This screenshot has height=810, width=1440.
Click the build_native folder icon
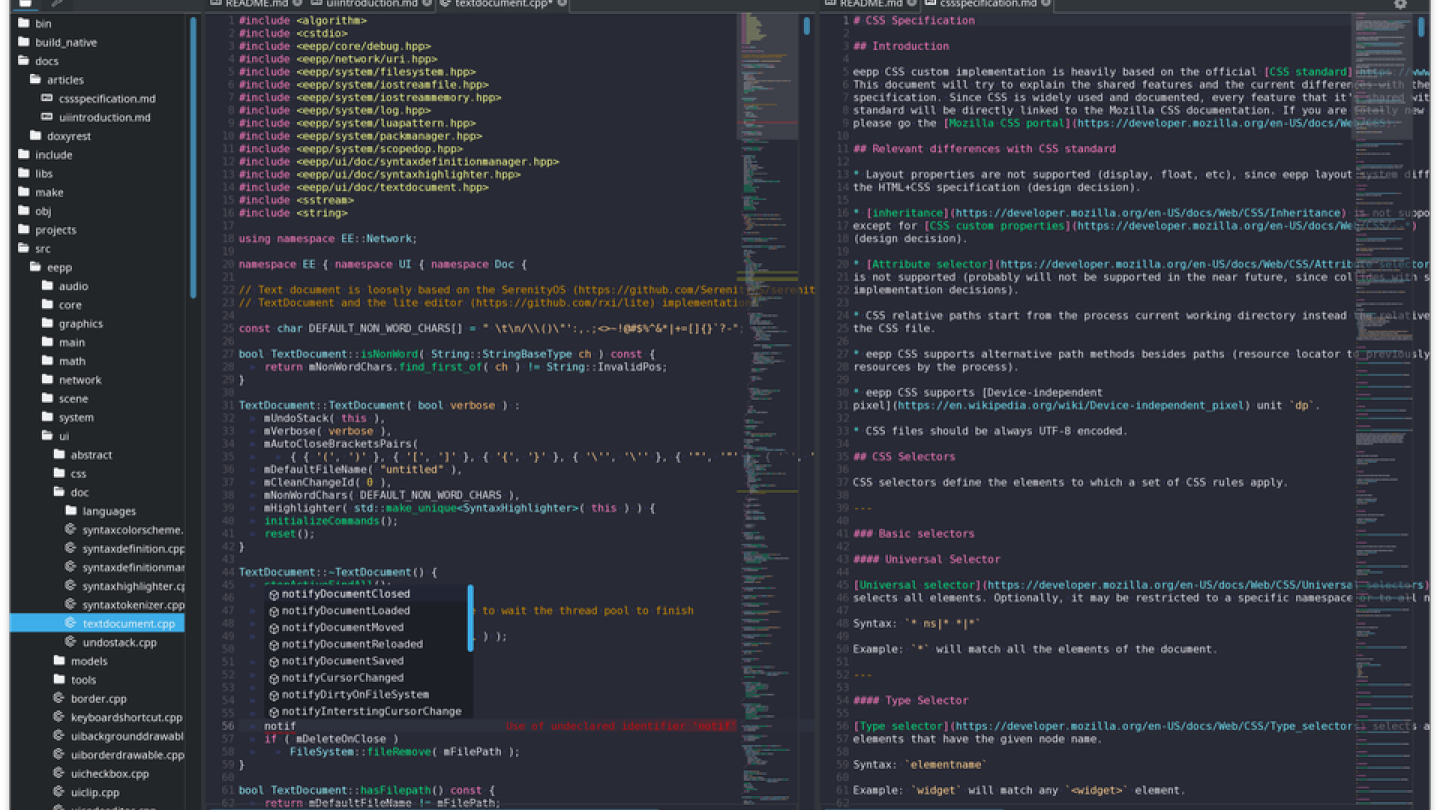25,42
